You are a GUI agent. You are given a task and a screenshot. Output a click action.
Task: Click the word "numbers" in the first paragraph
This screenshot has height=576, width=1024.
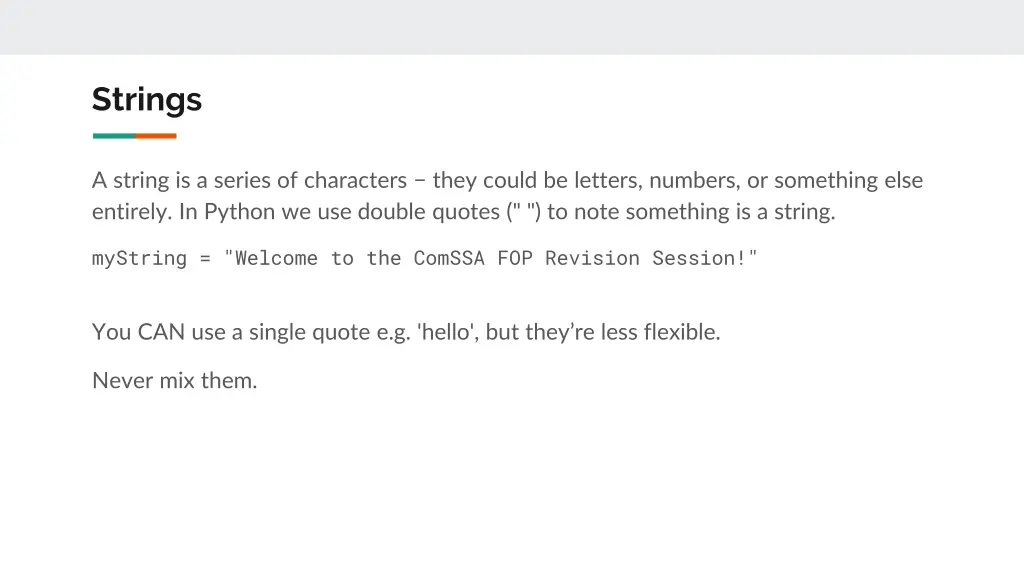(x=692, y=180)
